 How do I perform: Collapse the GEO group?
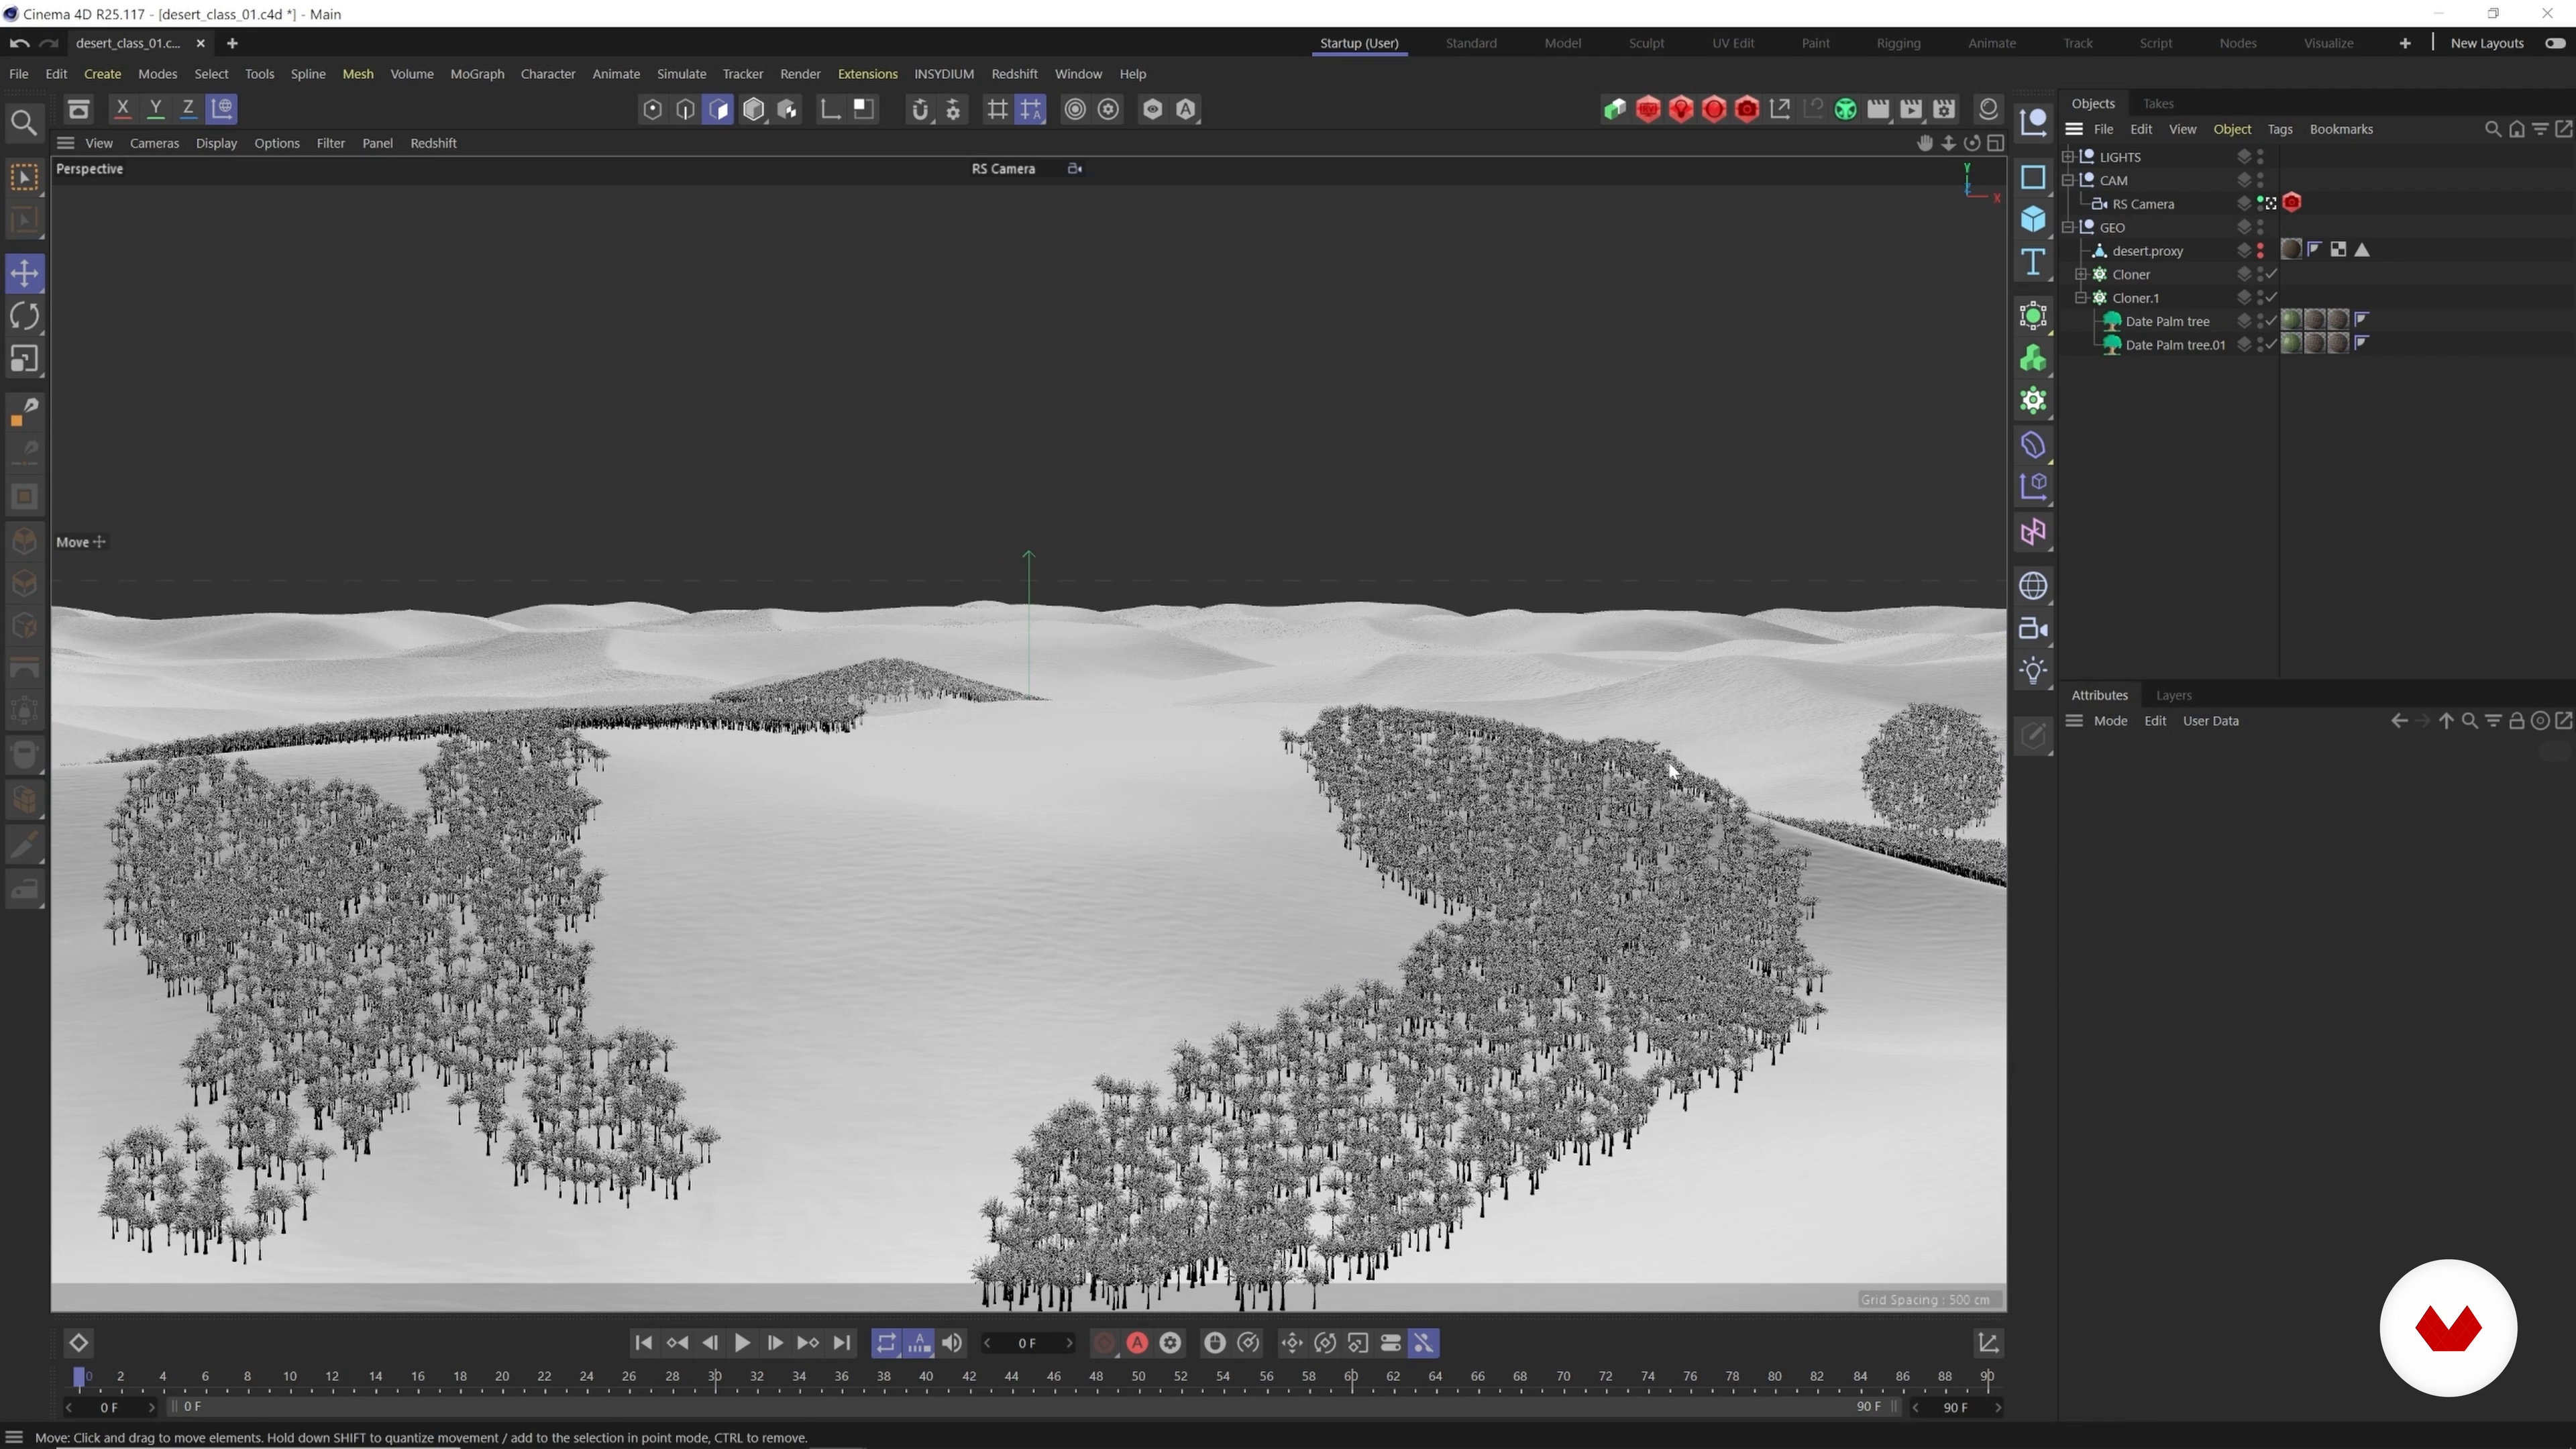pos(2068,227)
